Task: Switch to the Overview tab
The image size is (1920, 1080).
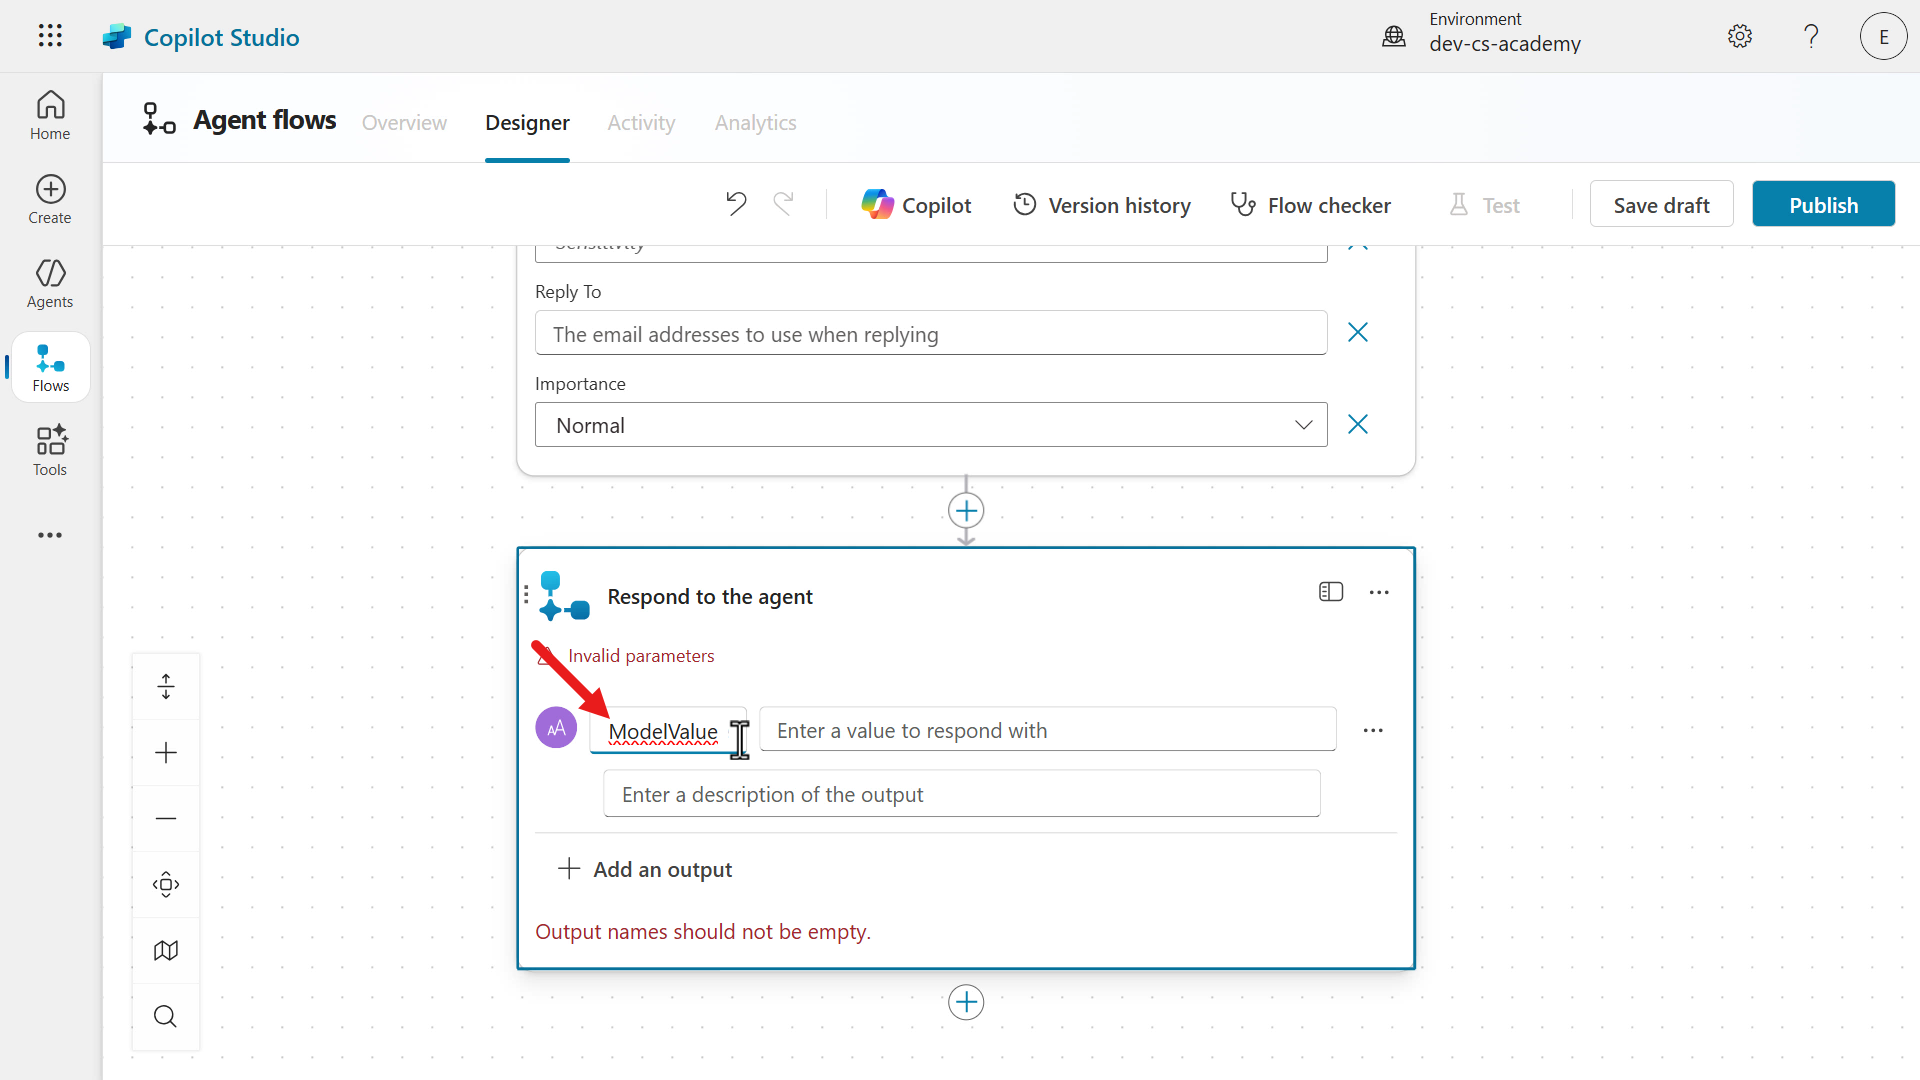Action: 404,122
